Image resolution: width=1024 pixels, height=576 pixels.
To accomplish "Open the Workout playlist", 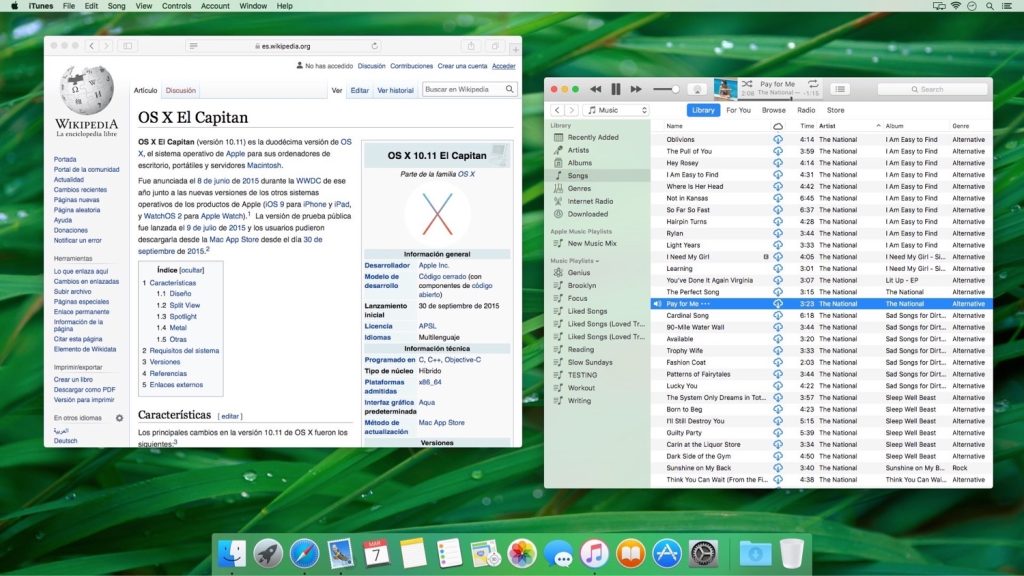I will pyautogui.click(x=581, y=387).
